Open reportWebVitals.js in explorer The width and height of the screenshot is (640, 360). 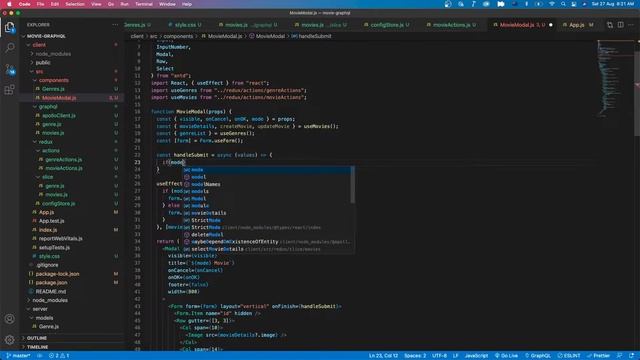(60, 238)
